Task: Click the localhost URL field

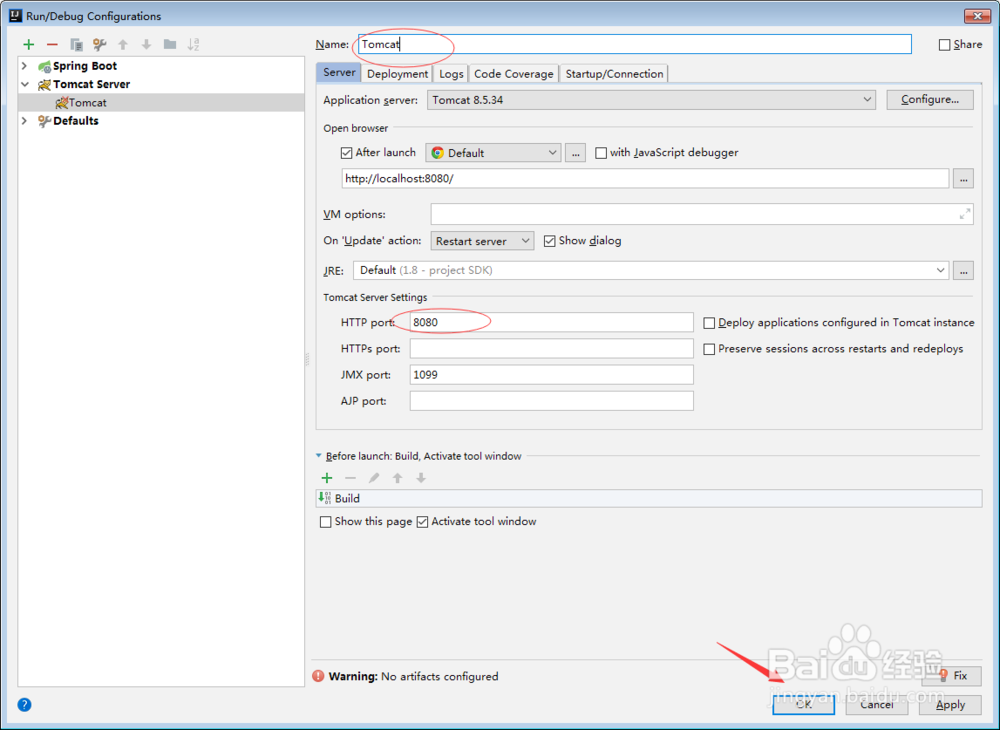Action: tap(645, 179)
